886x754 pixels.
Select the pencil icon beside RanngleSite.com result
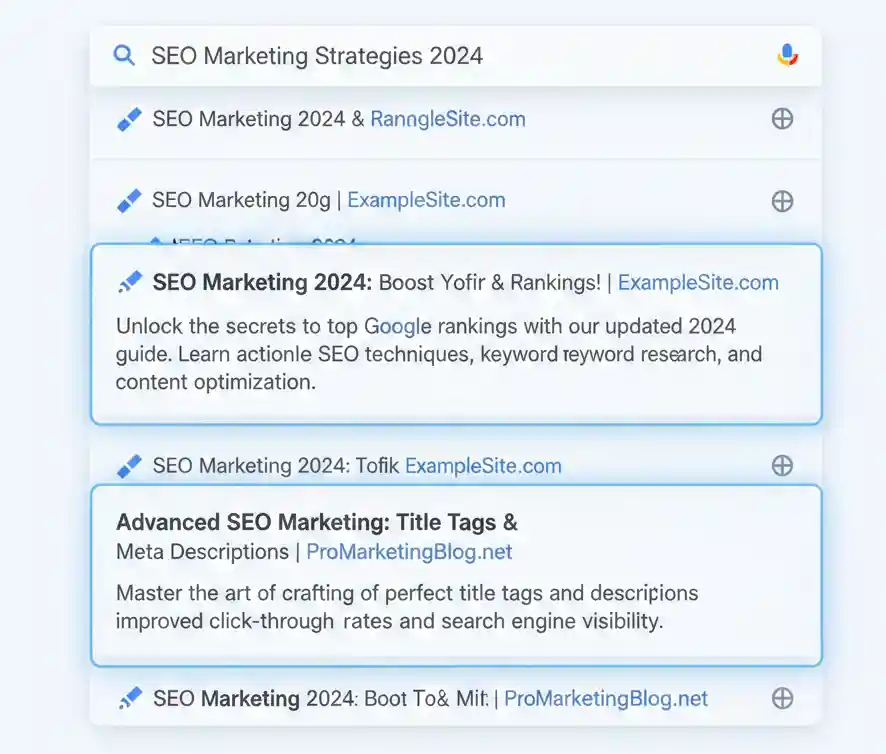(x=129, y=119)
